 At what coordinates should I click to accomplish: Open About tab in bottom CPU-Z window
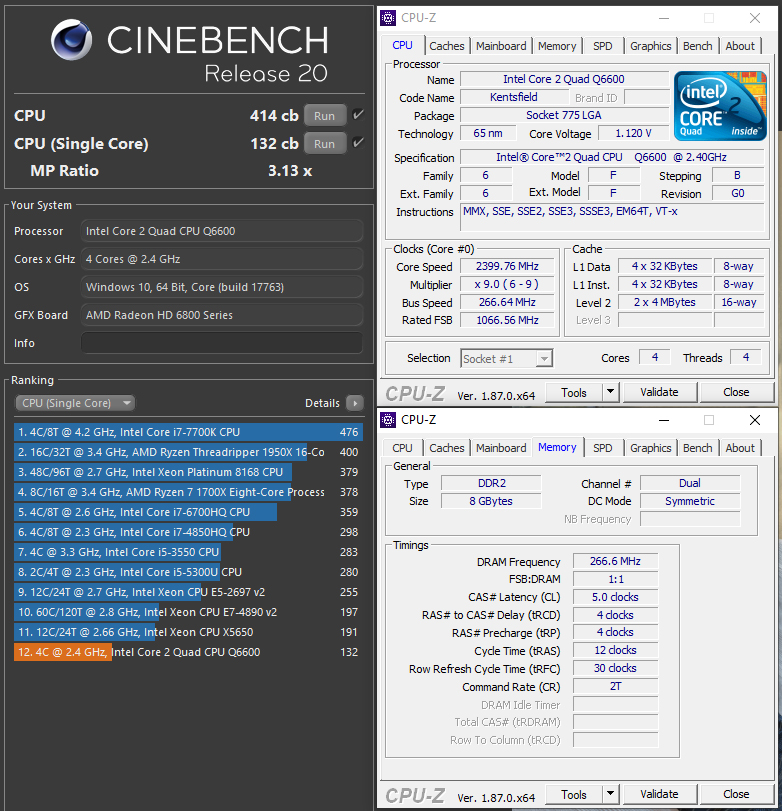740,448
